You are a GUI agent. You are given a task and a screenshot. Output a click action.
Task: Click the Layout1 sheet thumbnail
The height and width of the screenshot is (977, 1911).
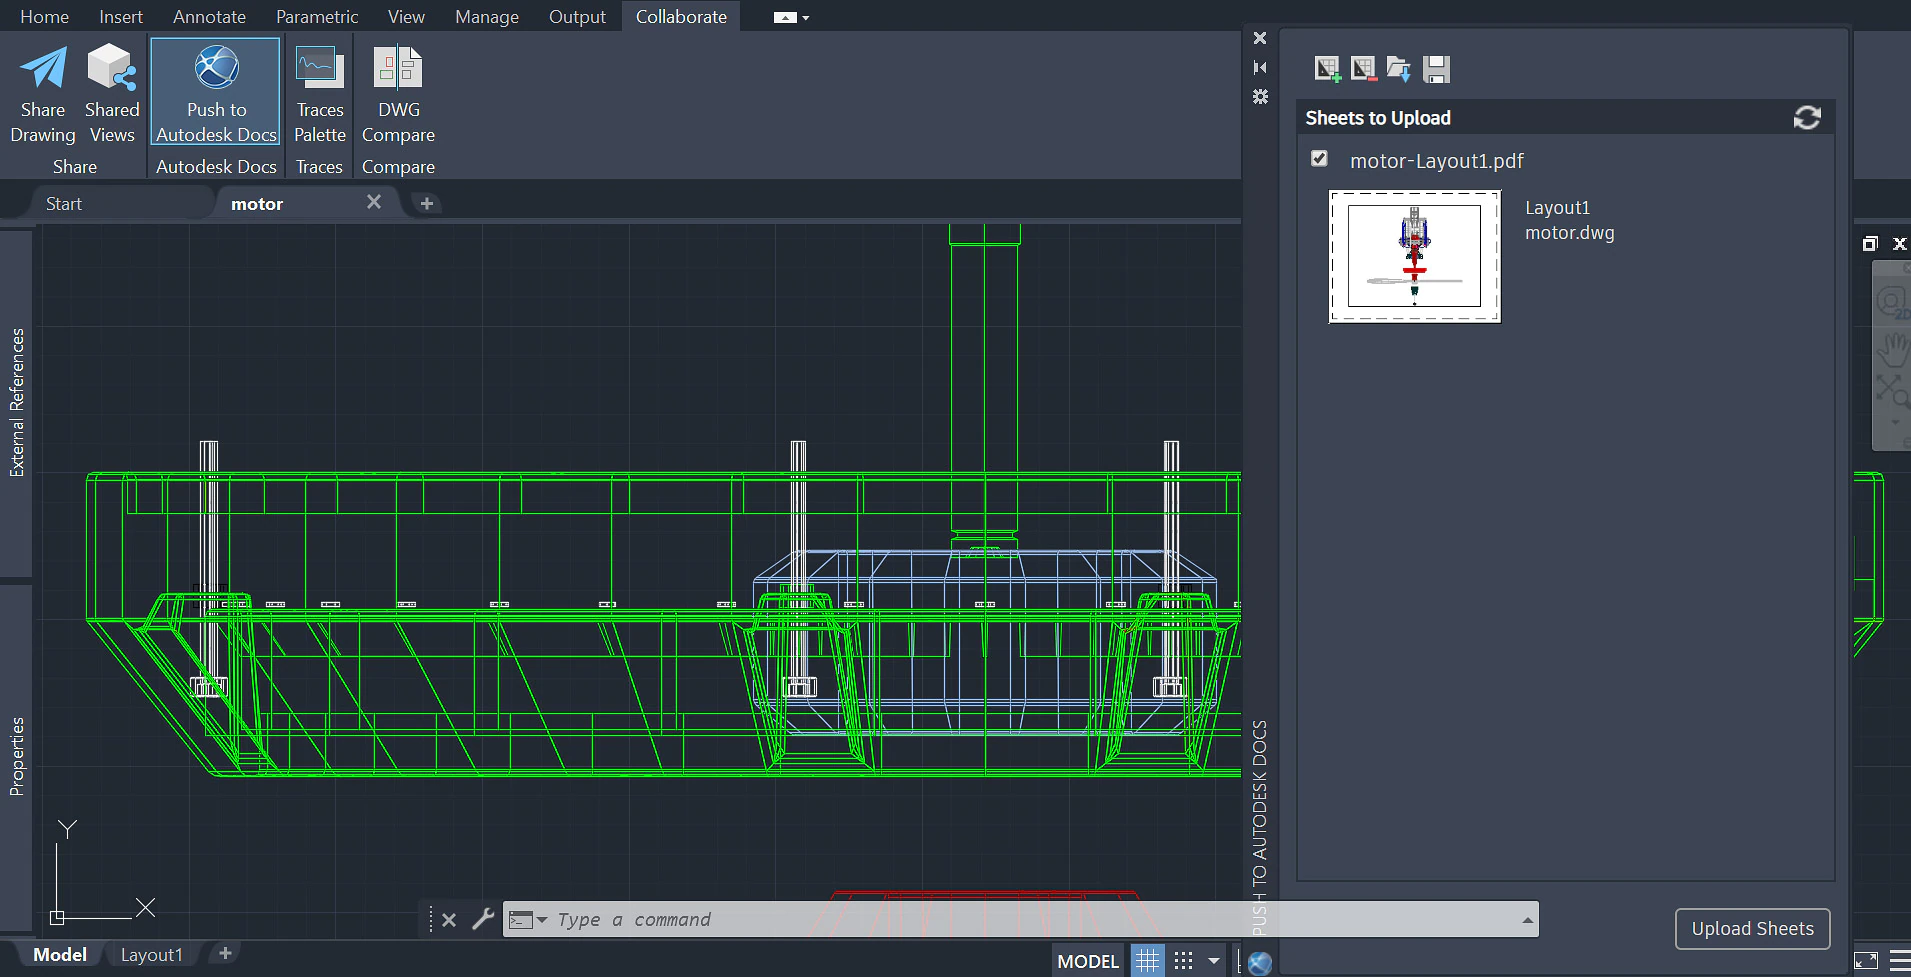point(1414,256)
